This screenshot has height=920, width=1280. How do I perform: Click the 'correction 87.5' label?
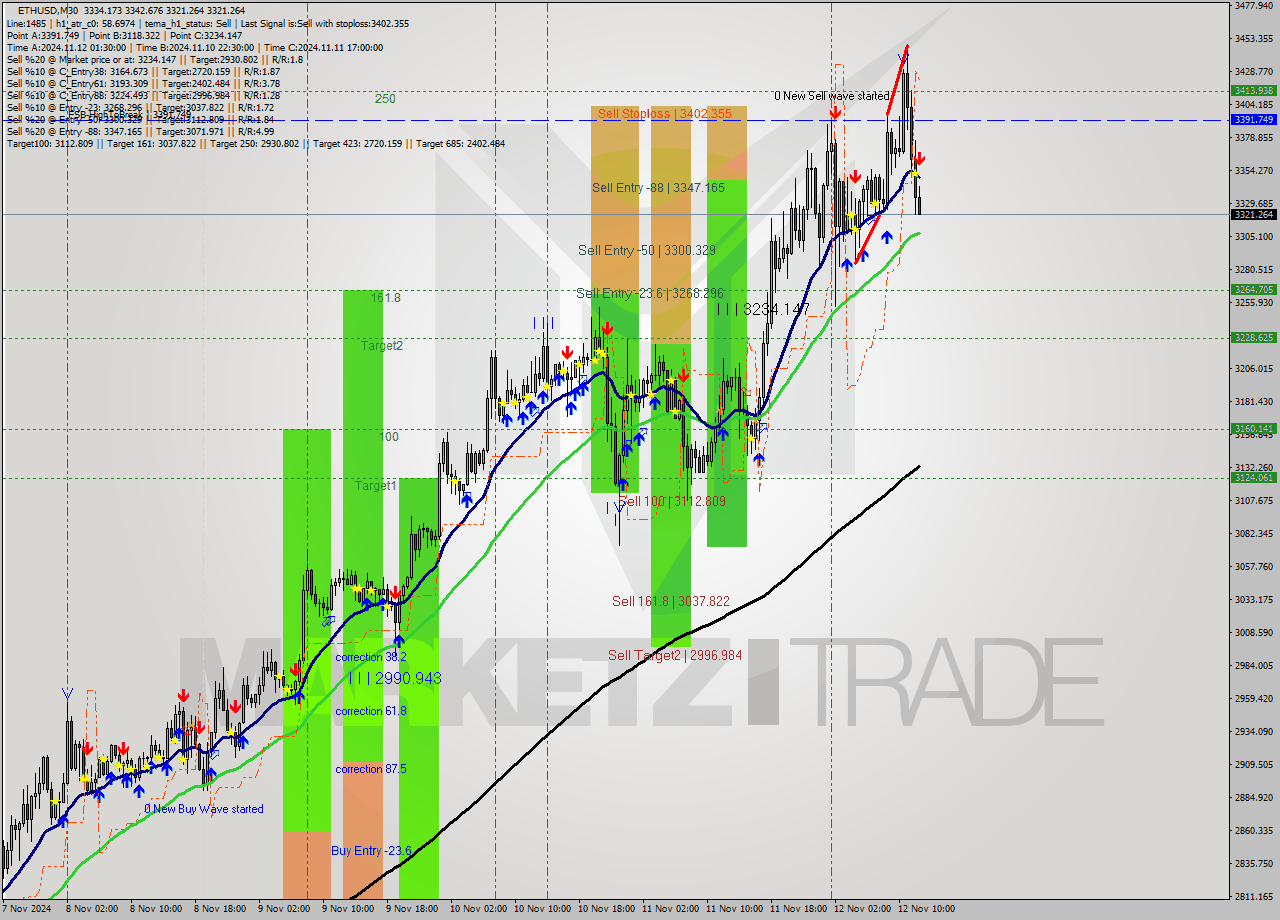click(371, 769)
